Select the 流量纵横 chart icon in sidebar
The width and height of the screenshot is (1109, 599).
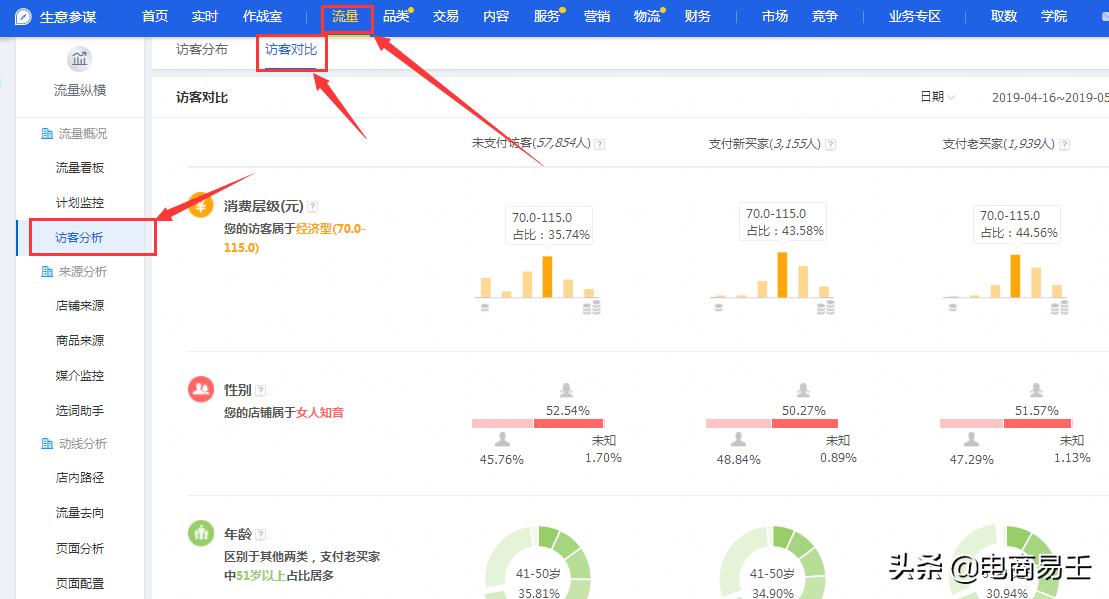pyautogui.click(x=81, y=60)
